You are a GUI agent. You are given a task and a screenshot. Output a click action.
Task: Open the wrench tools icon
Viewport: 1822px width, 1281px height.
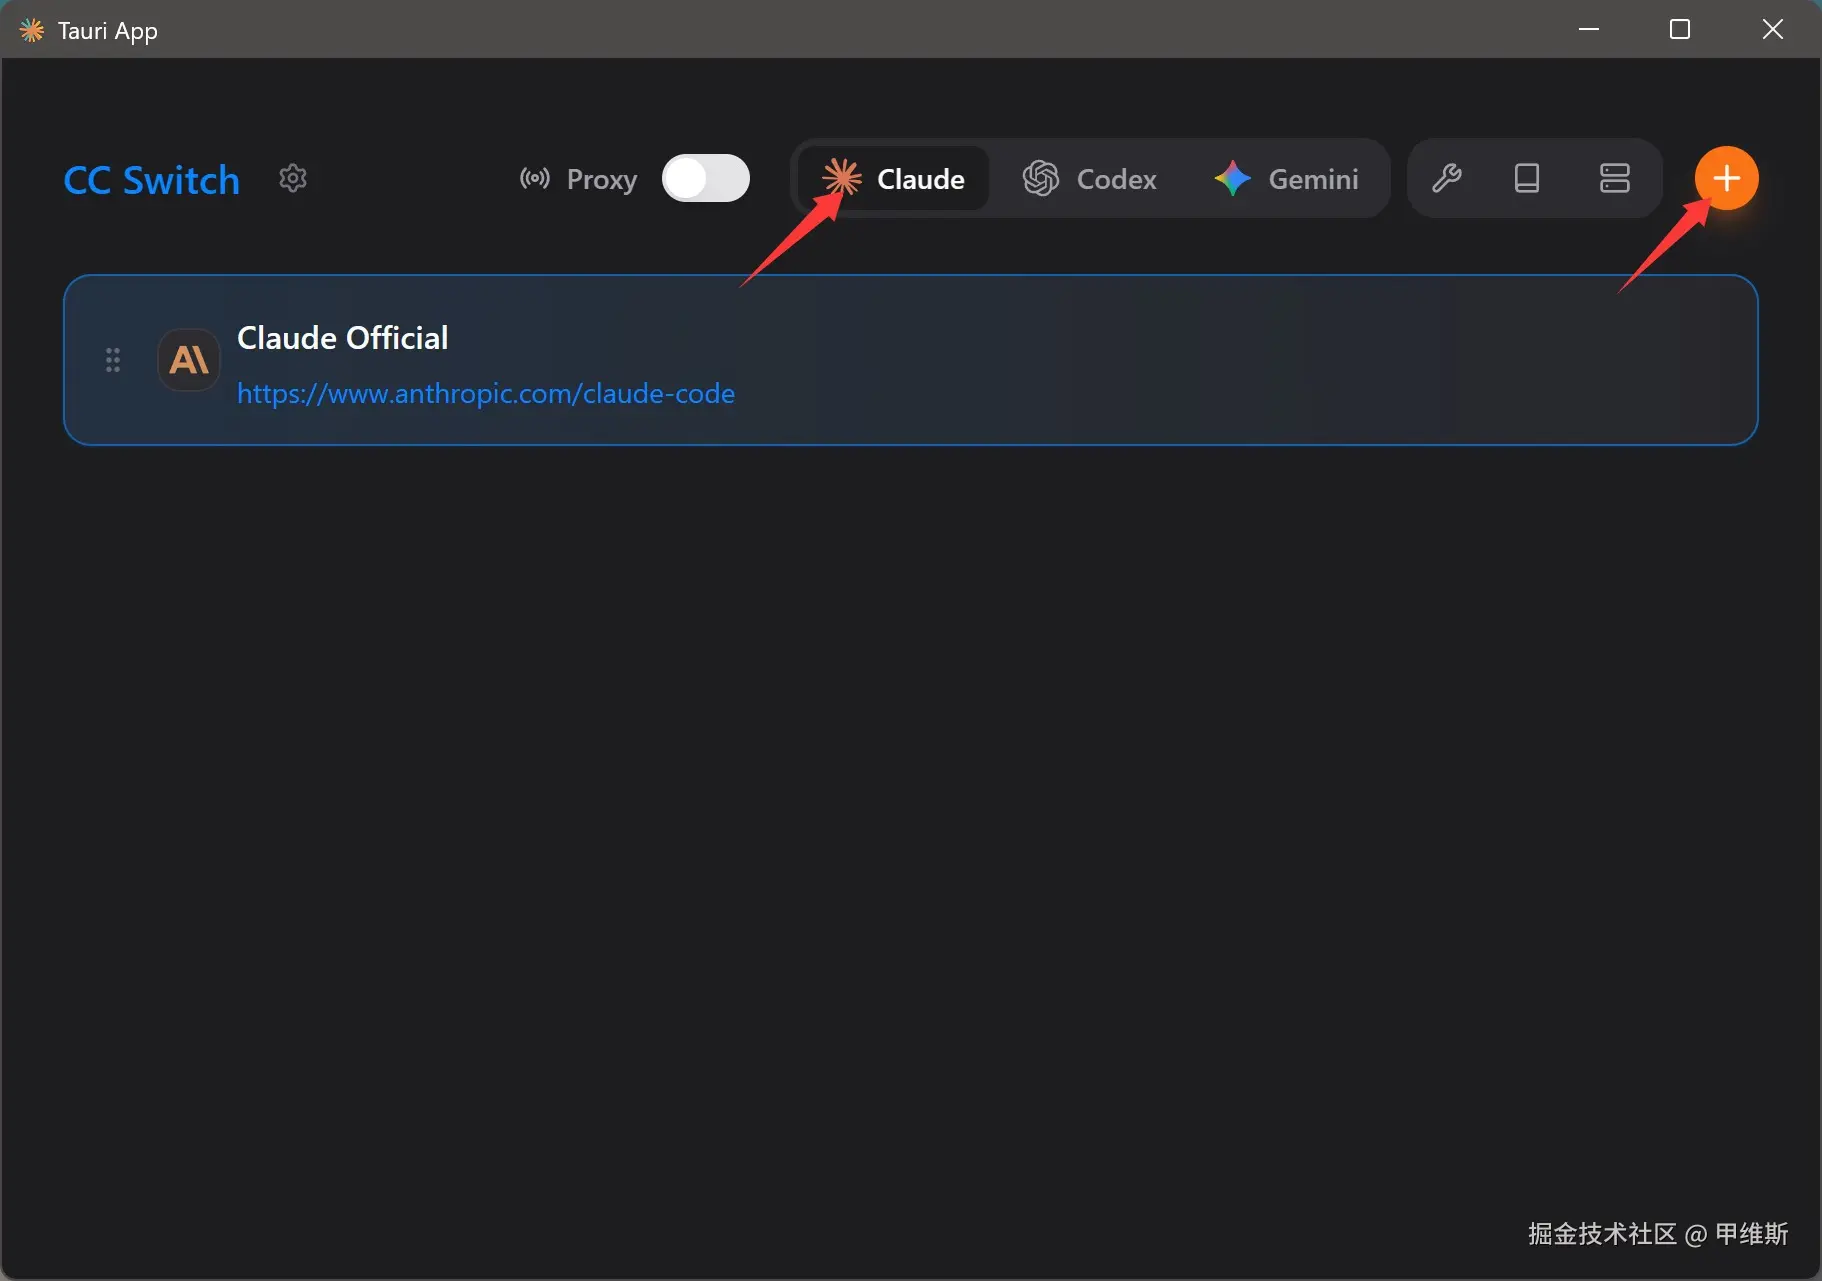pyautogui.click(x=1447, y=179)
